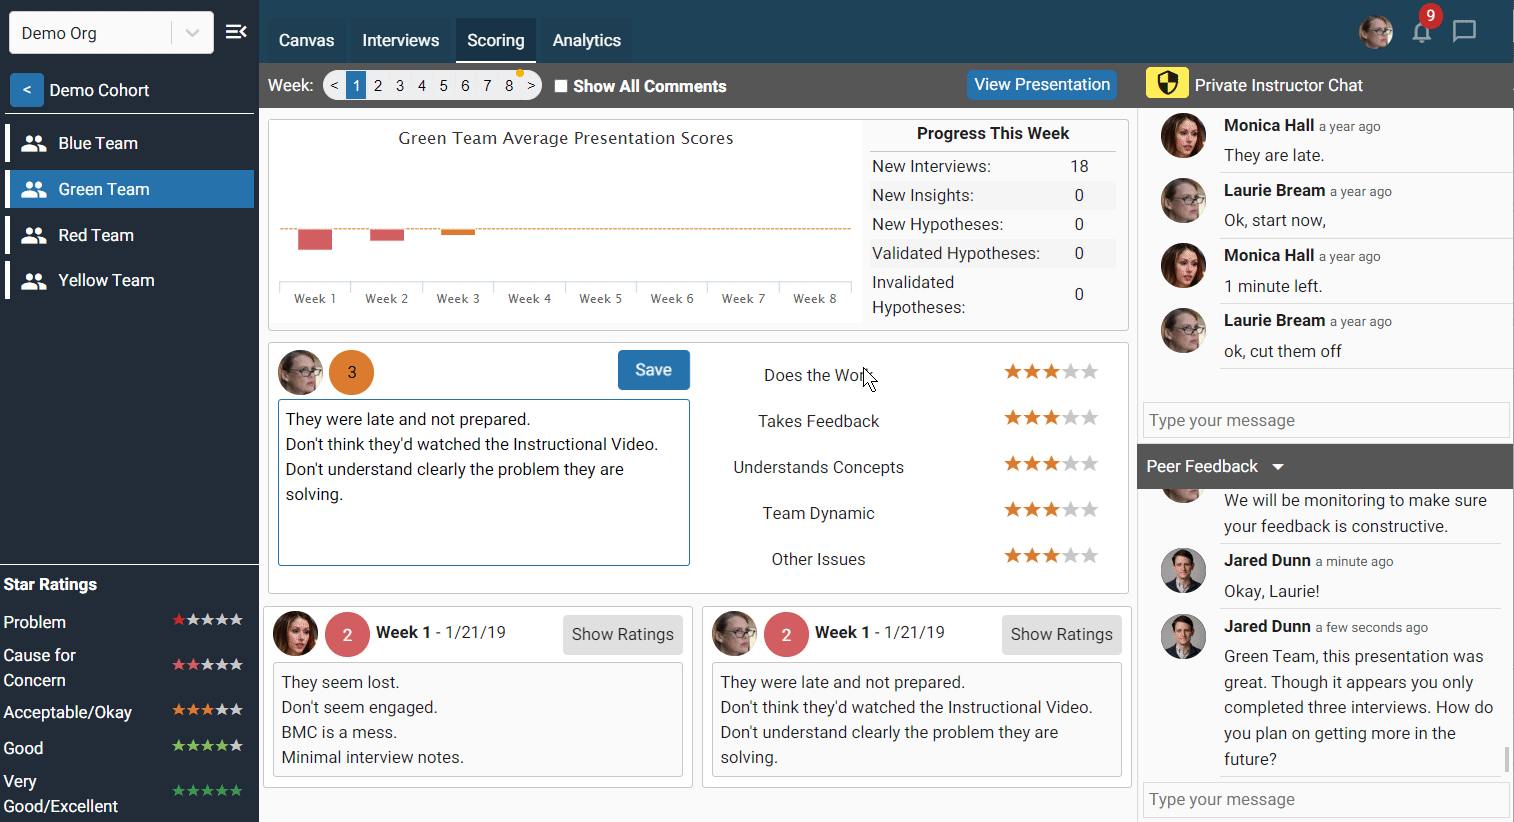Go to next week arrow
The image size is (1514, 822).
point(531,85)
